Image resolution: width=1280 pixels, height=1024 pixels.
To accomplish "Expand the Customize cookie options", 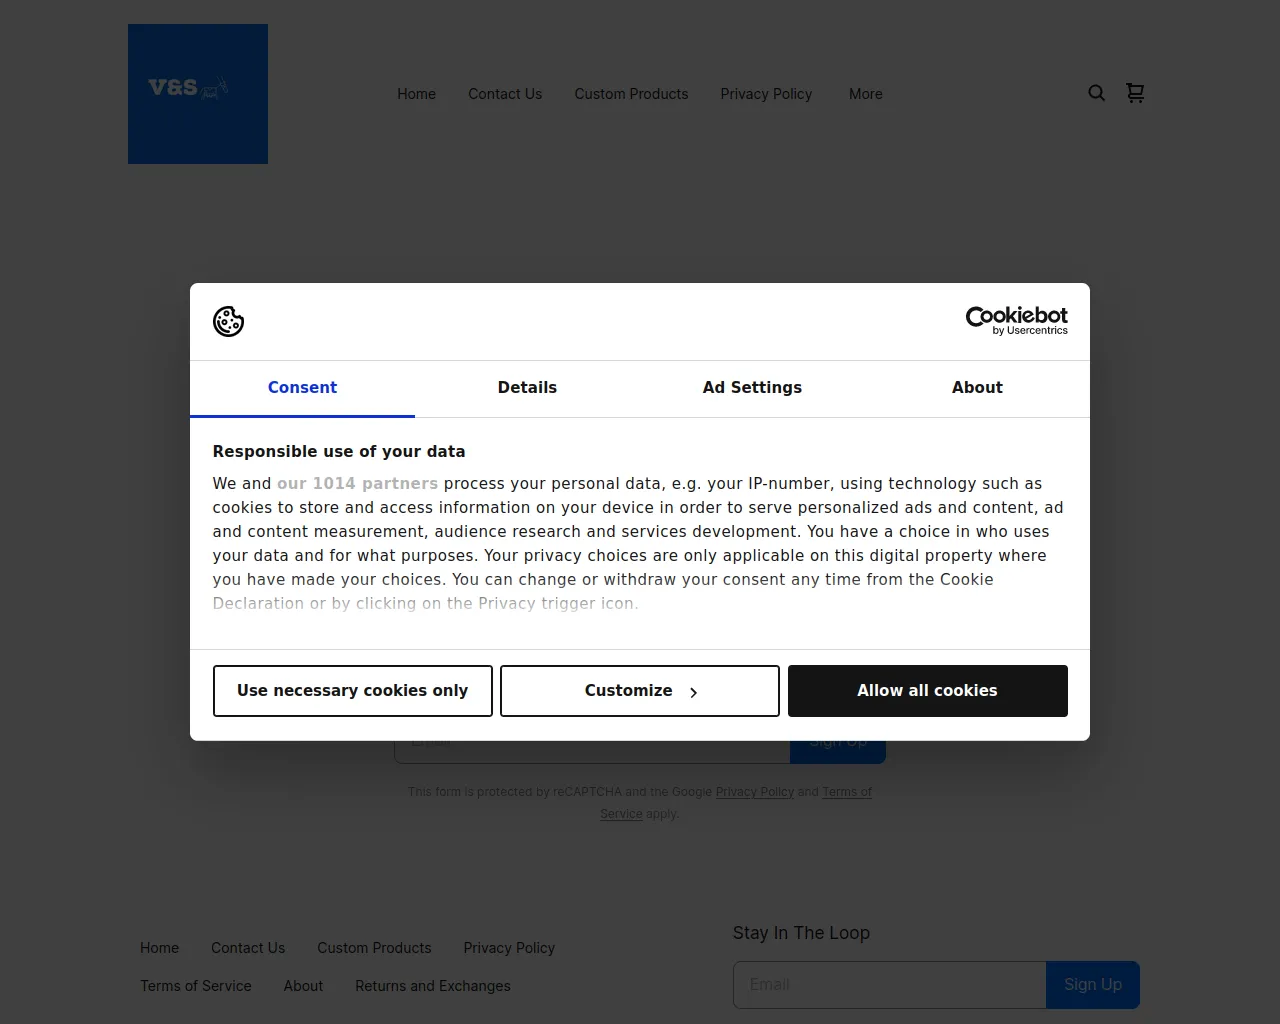I will coord(639,690).
